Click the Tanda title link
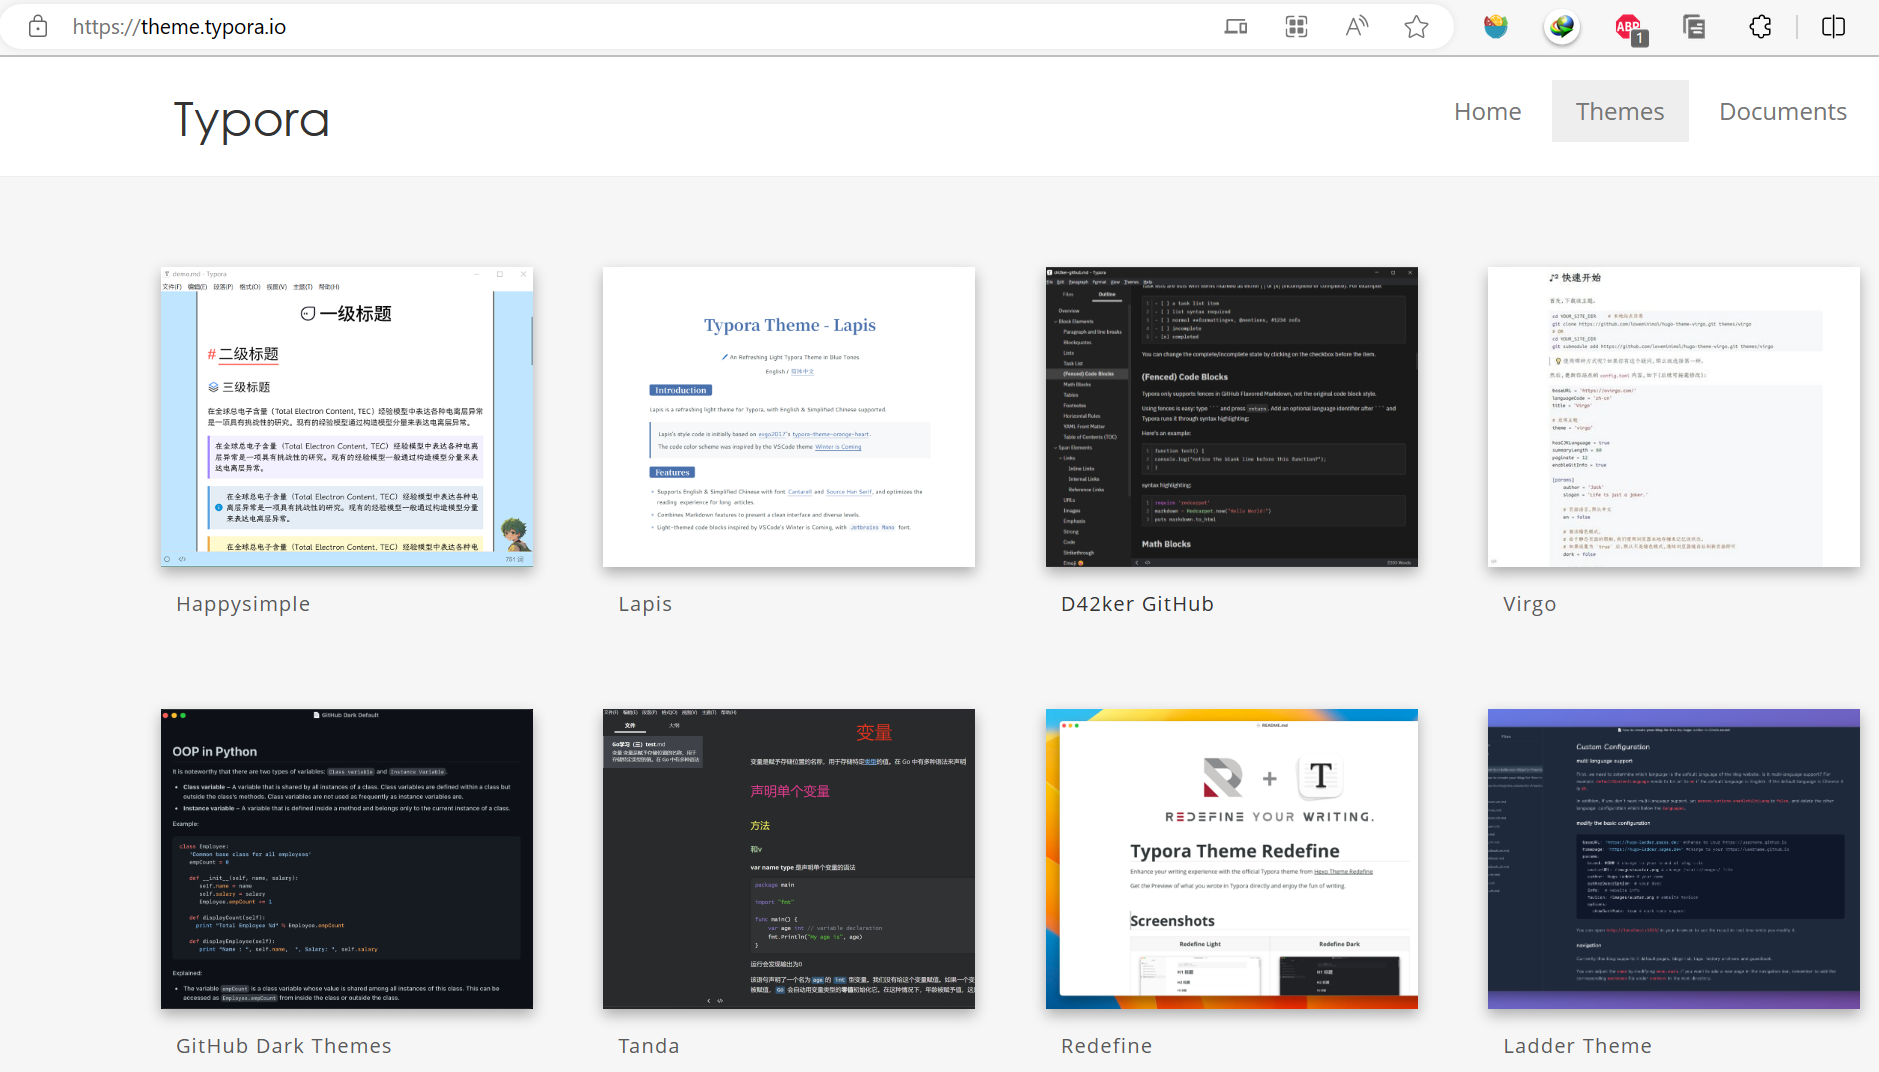Screen dimensions: 1879x1072 [x=649, y=1046]
